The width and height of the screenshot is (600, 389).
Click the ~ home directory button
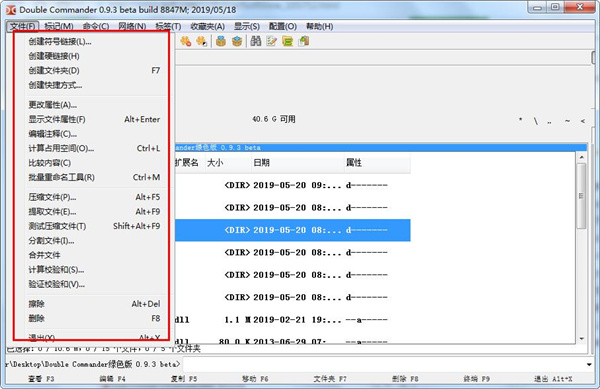567,120
